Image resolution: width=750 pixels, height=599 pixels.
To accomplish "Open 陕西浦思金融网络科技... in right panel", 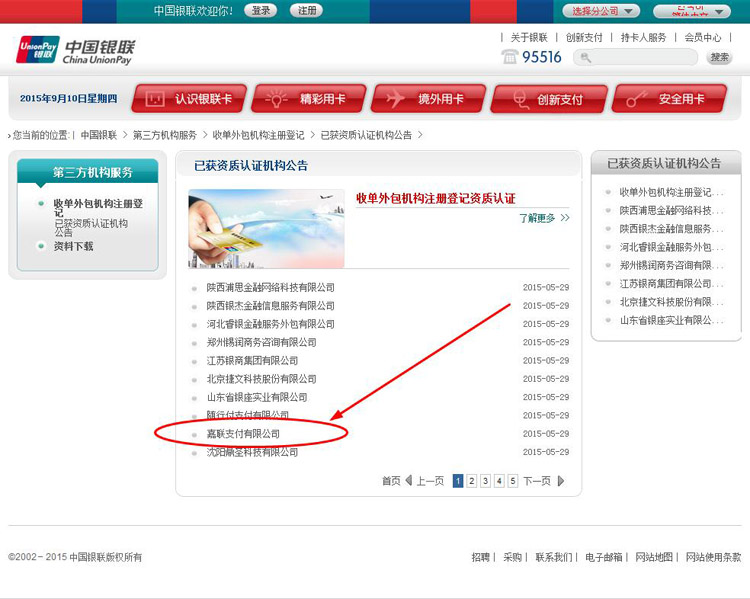I will pyautogui.click(x=671, y=211).
